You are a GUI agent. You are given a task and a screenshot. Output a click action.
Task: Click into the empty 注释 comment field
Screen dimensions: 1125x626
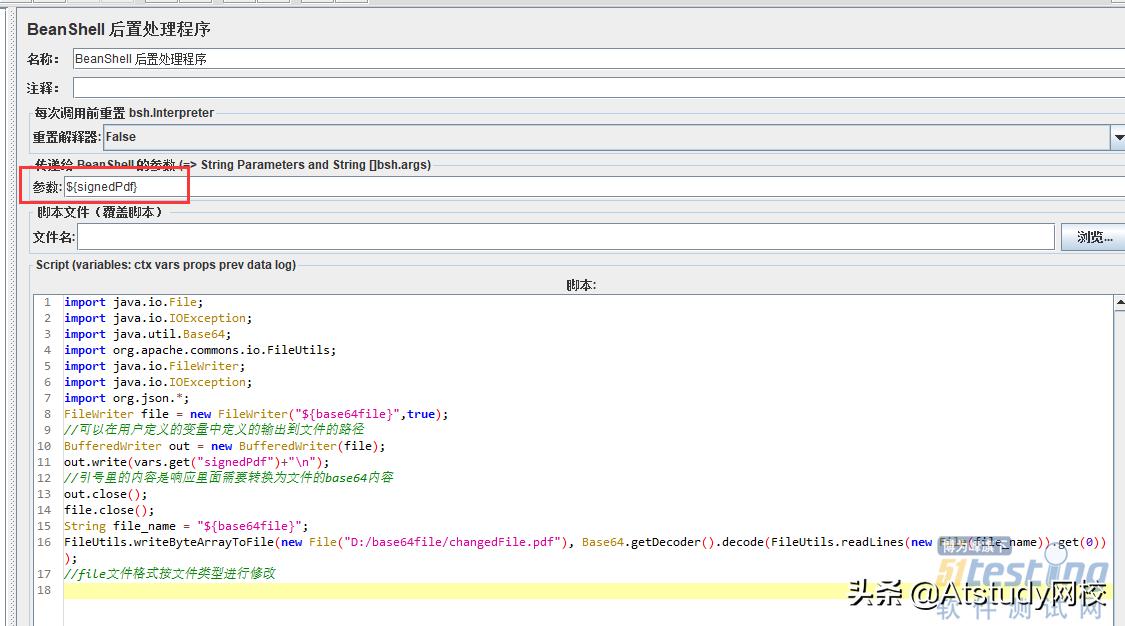590,88
